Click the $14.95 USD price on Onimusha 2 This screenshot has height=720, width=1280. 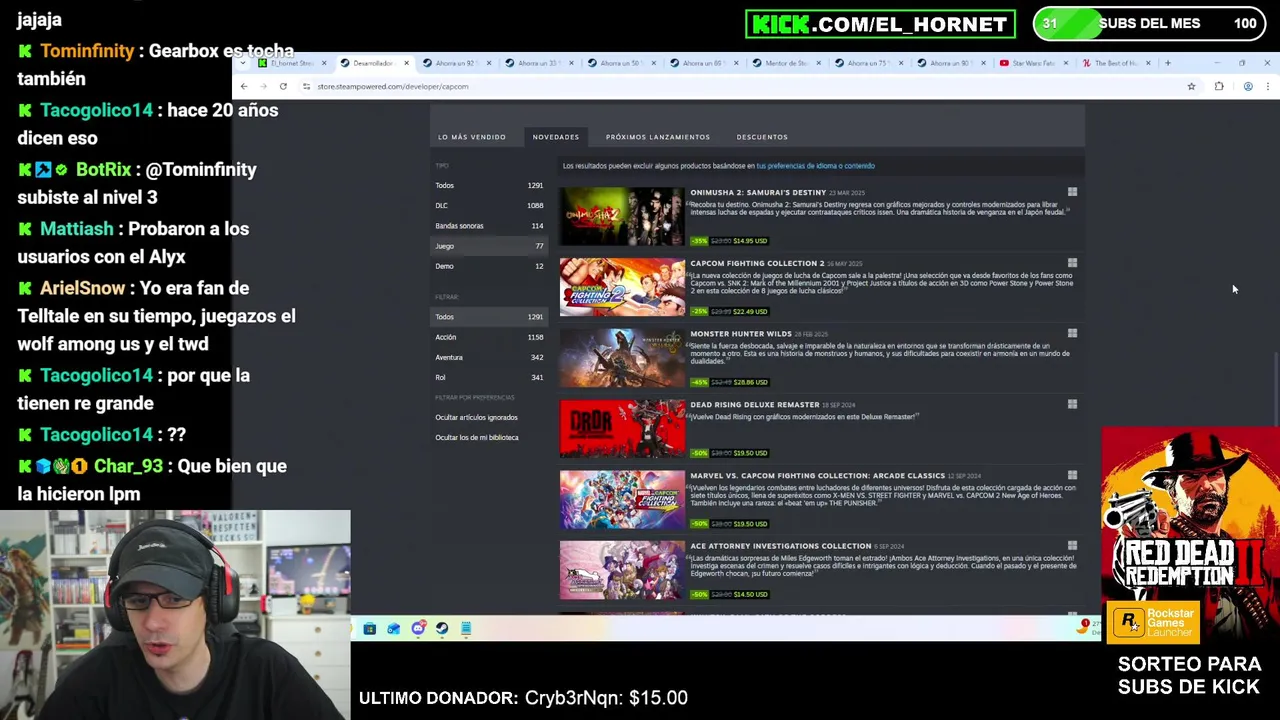pos(750,241)
